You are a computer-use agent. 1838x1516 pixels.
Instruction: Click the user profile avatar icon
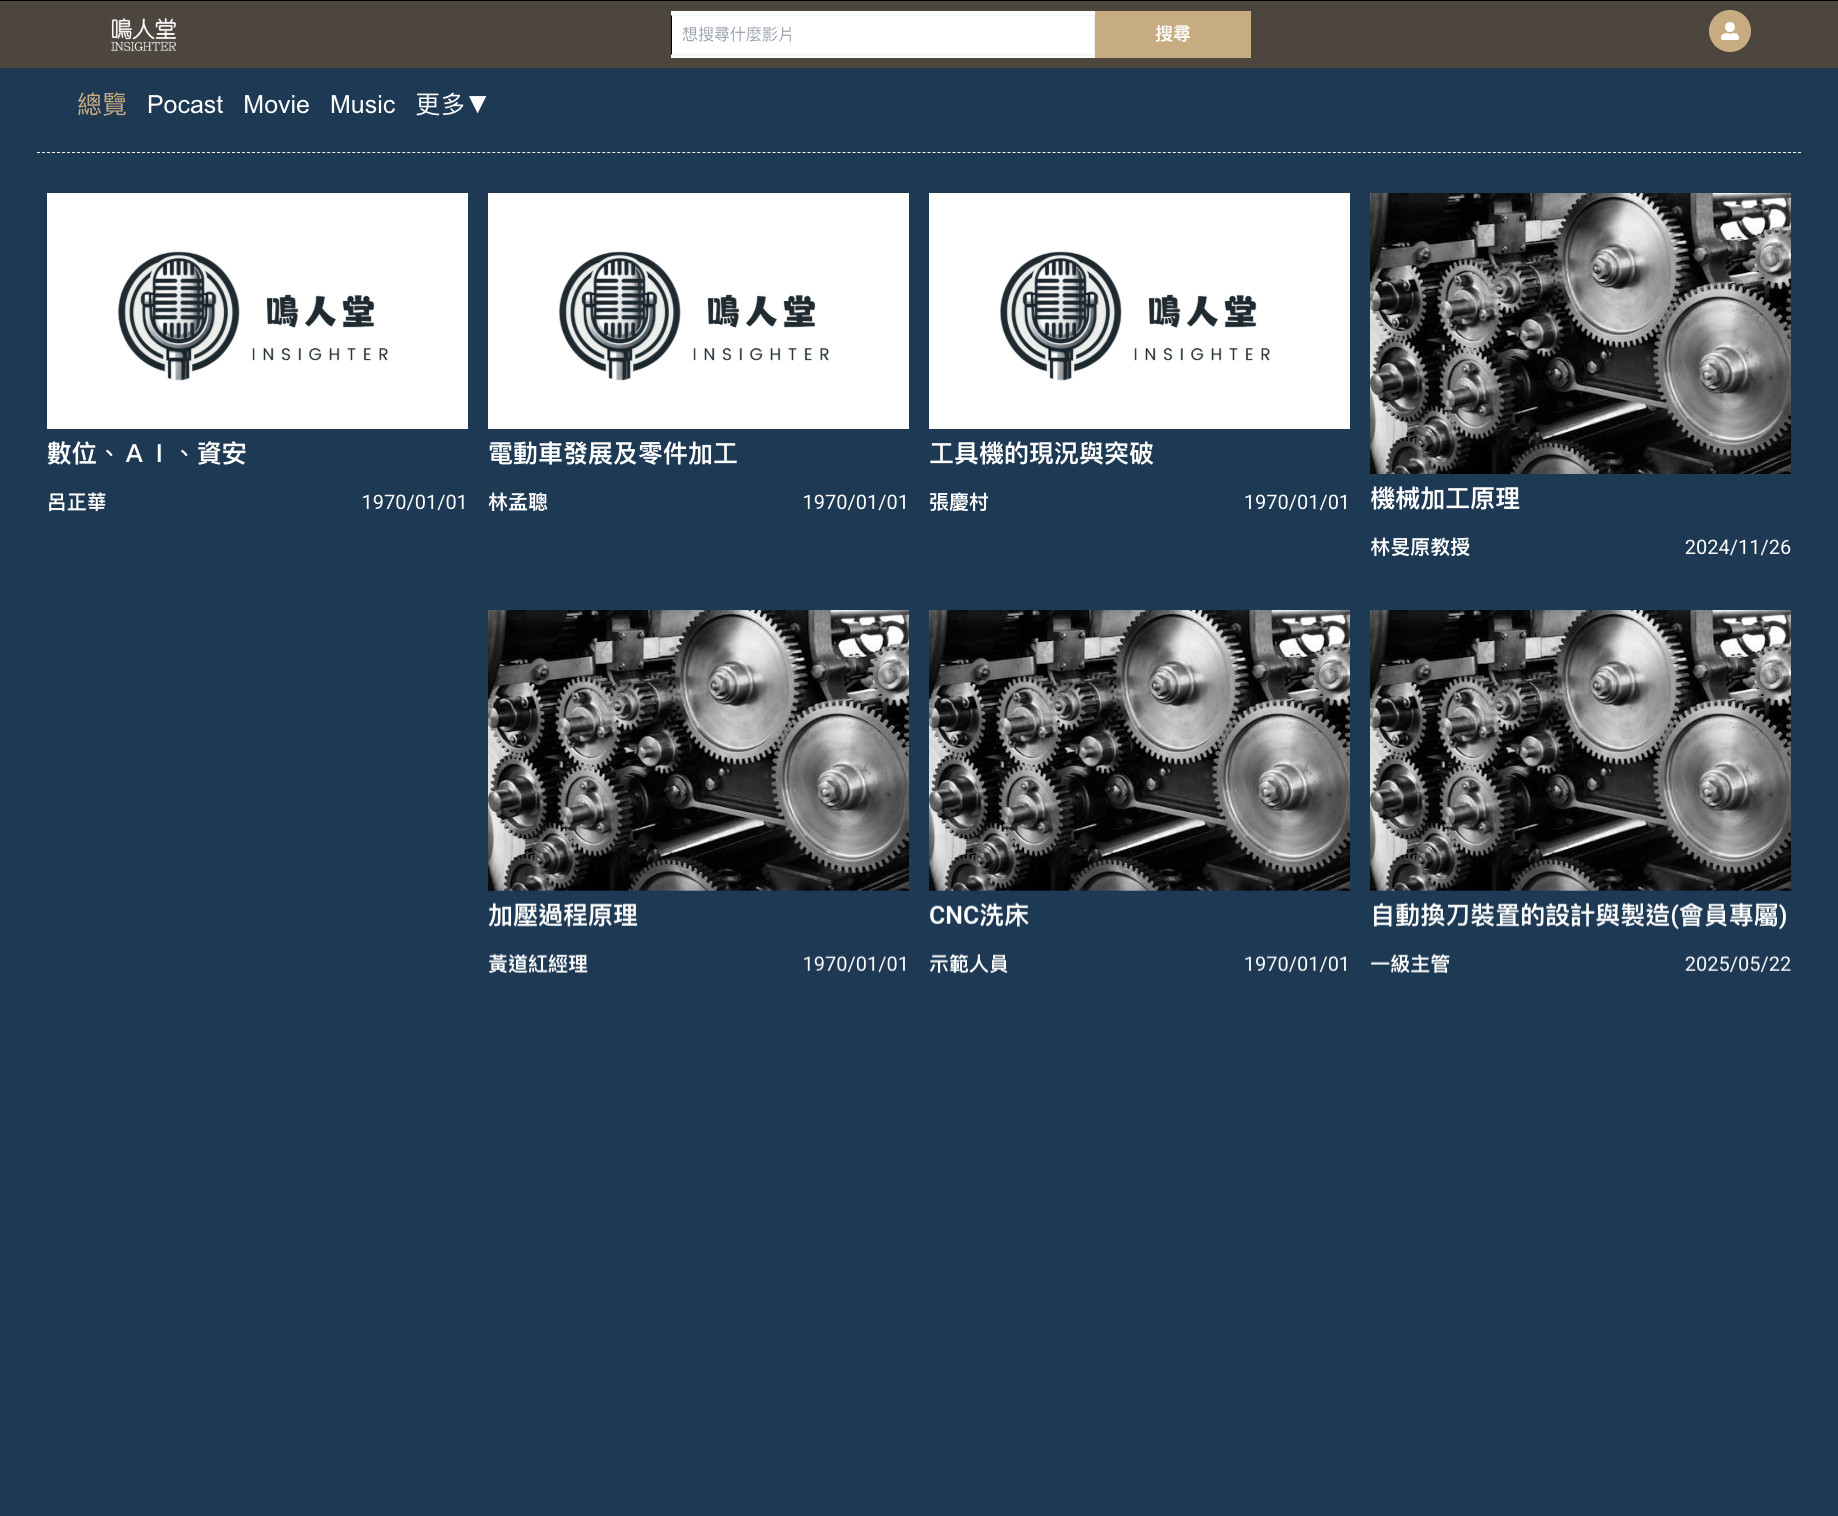(x=1729, y=31)
